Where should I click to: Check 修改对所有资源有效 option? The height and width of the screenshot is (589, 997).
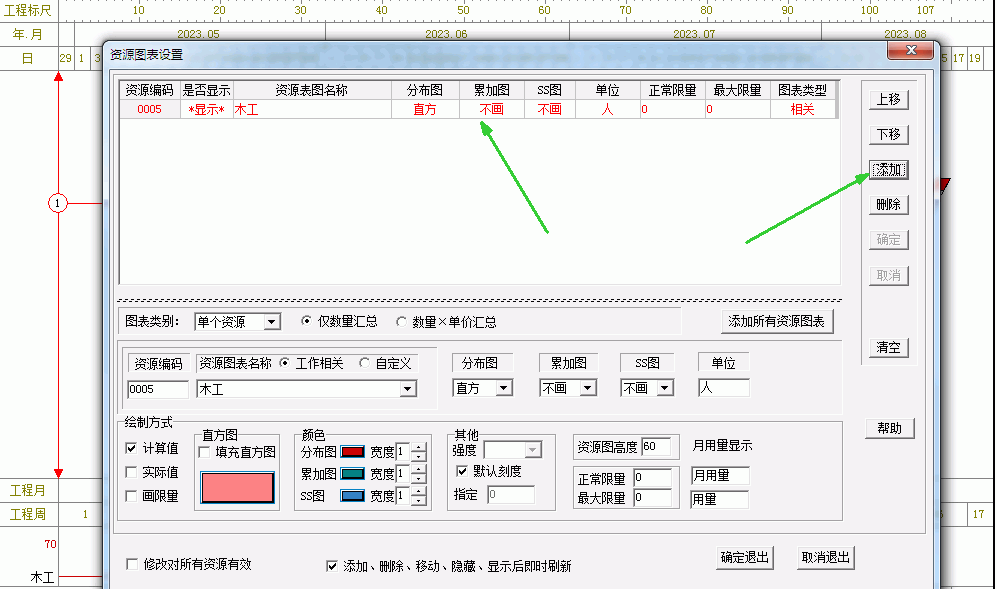click(133, 564)
